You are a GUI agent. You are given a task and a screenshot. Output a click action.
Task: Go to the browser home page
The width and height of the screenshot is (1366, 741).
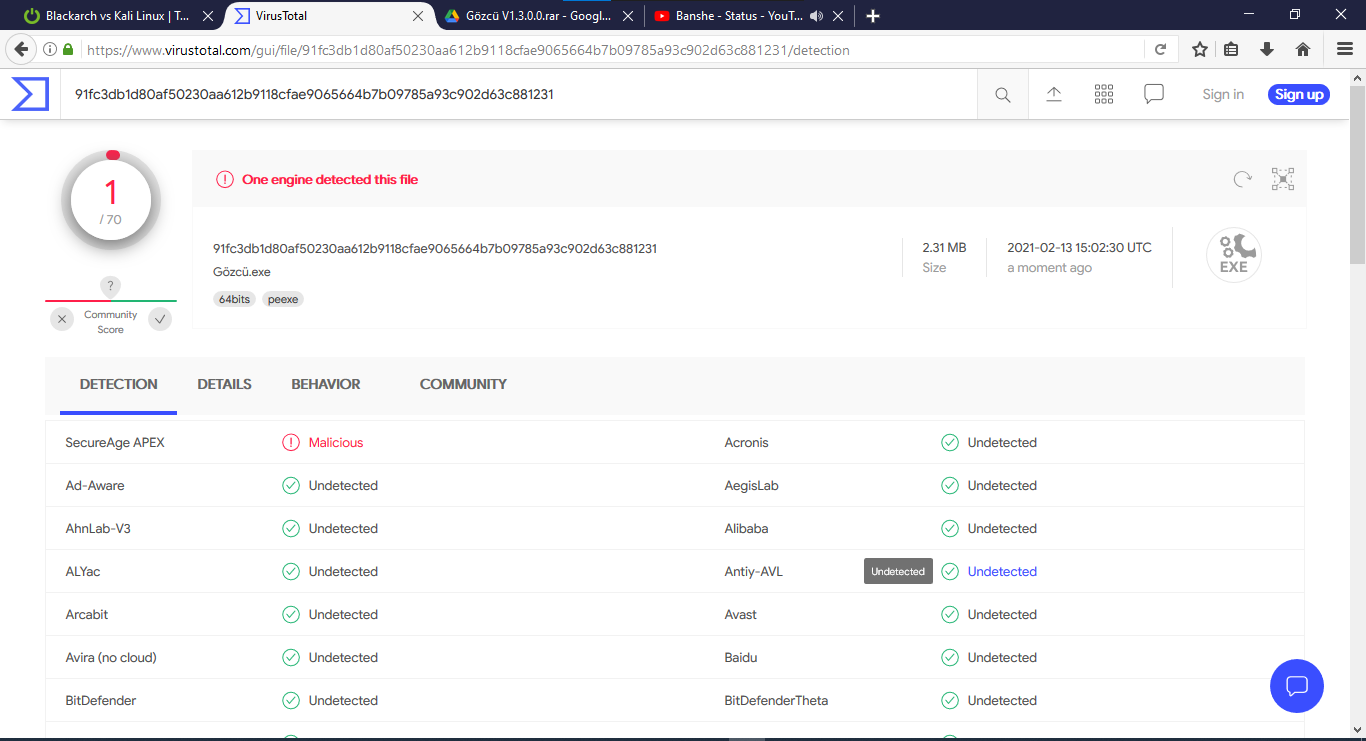tap(1303, 49)
